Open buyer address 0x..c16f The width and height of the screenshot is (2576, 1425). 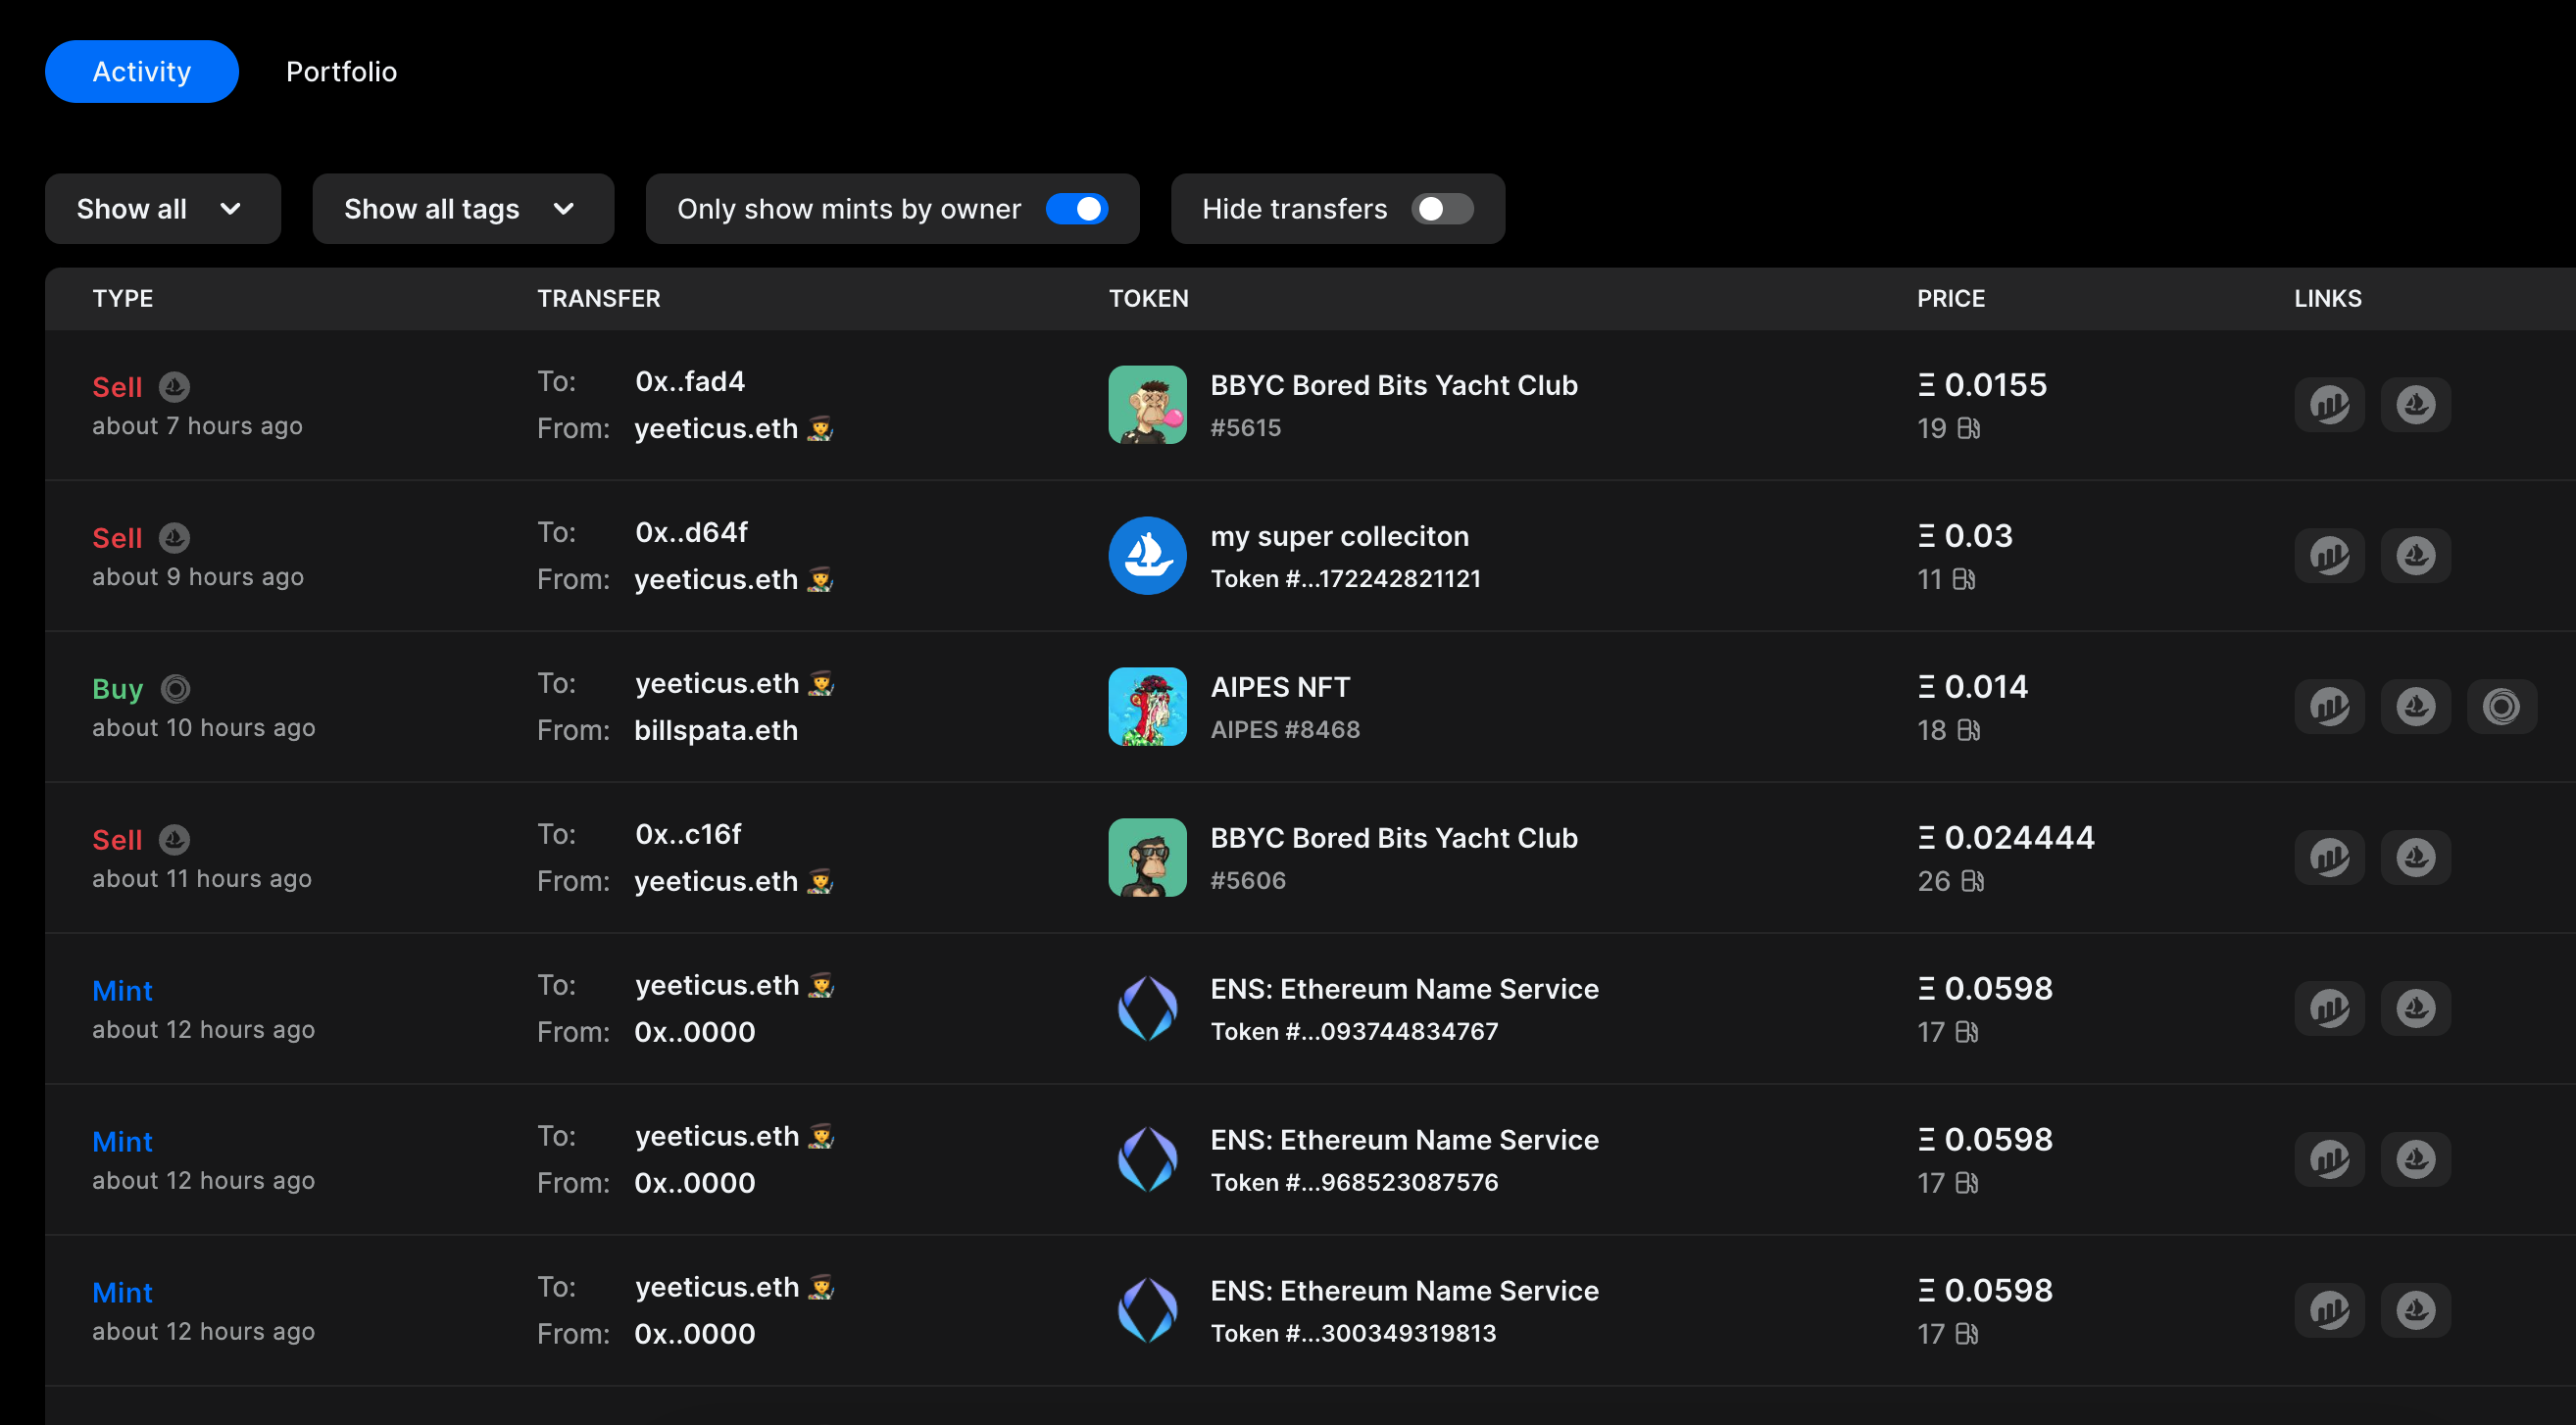click(x=688, y=835)
